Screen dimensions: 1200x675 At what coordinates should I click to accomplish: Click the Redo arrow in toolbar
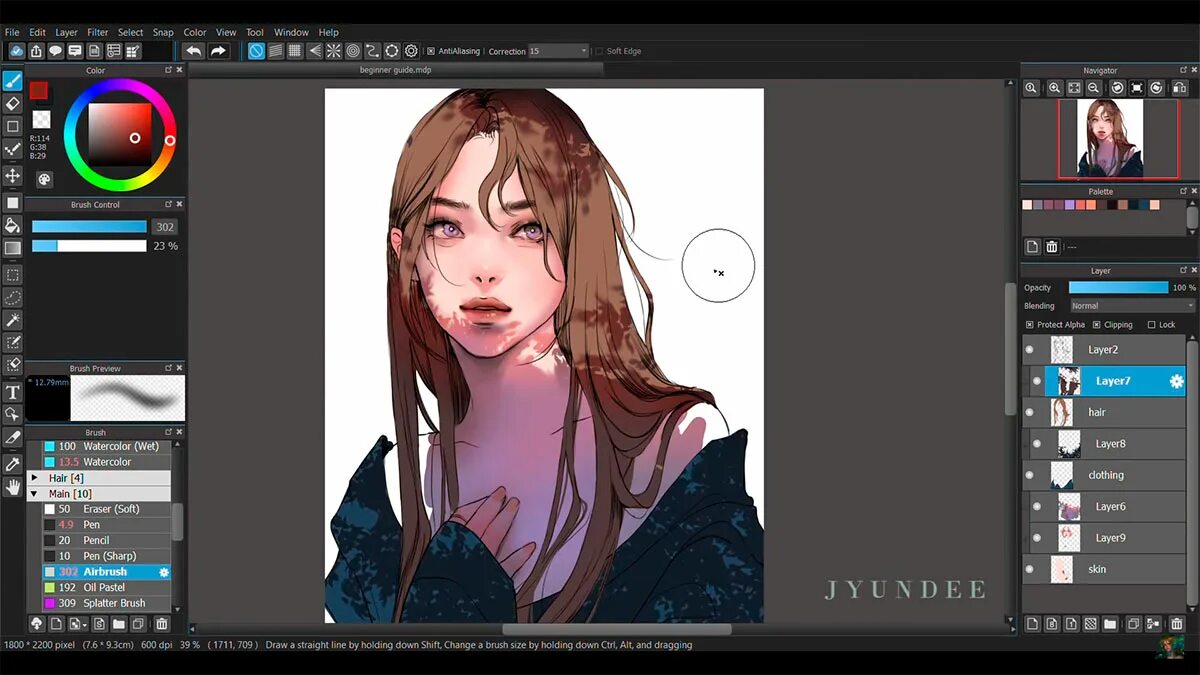[x=218, y=51]
